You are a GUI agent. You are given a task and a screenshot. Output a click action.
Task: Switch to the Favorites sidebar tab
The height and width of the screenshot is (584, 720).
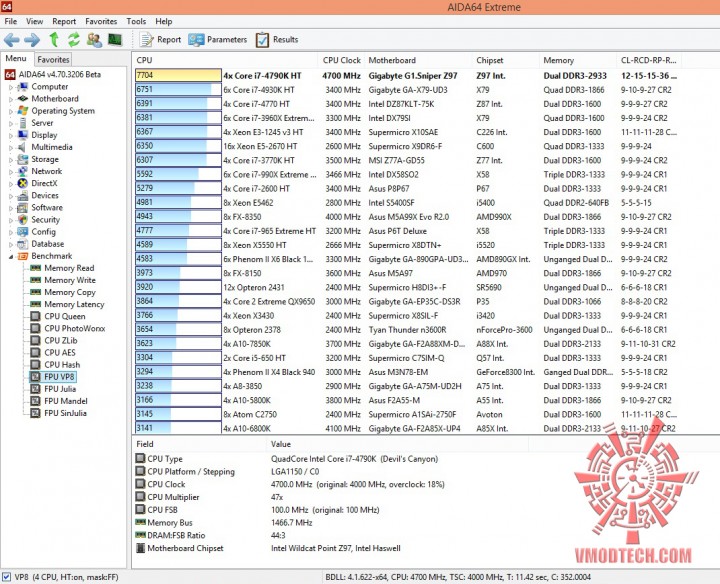pyautogui.click(x=53, y=59)
